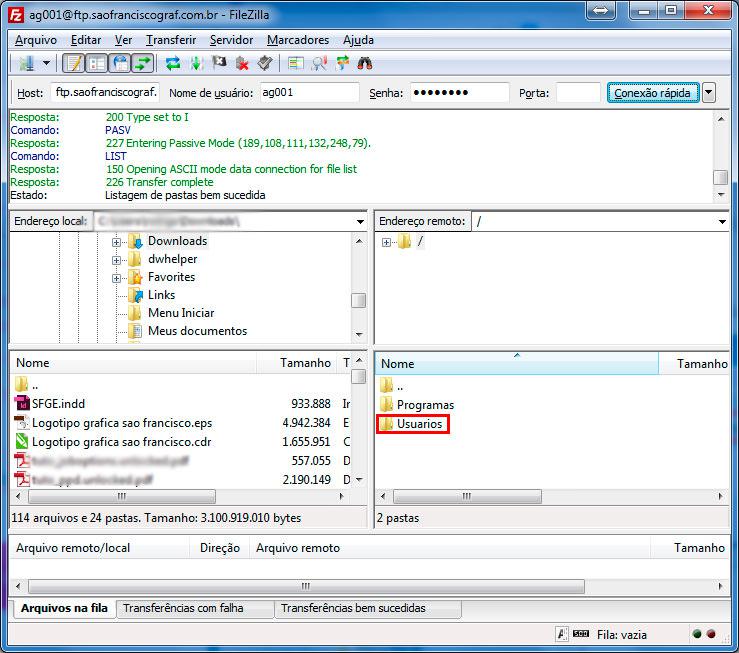Click local file list horizontal scrollbar
This screenshot has width=739, height=653.
122,496
